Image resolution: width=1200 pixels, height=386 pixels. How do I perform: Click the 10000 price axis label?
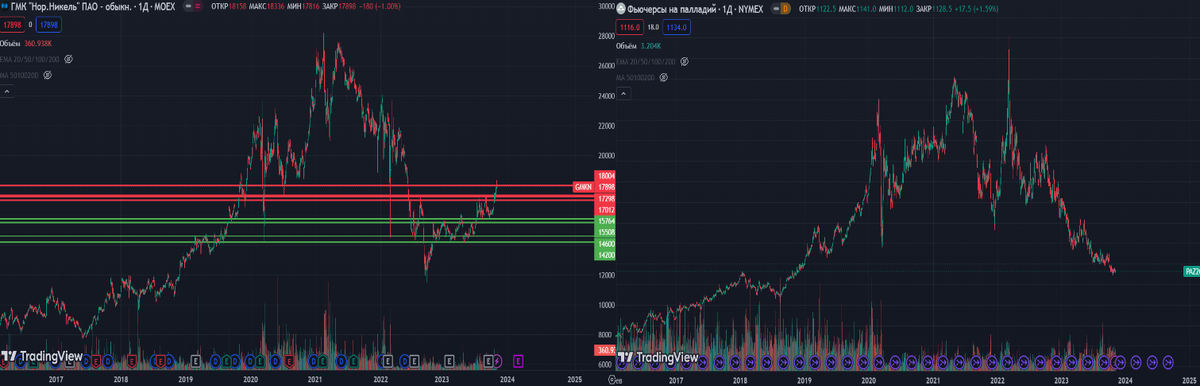click(x=606, y=305)
